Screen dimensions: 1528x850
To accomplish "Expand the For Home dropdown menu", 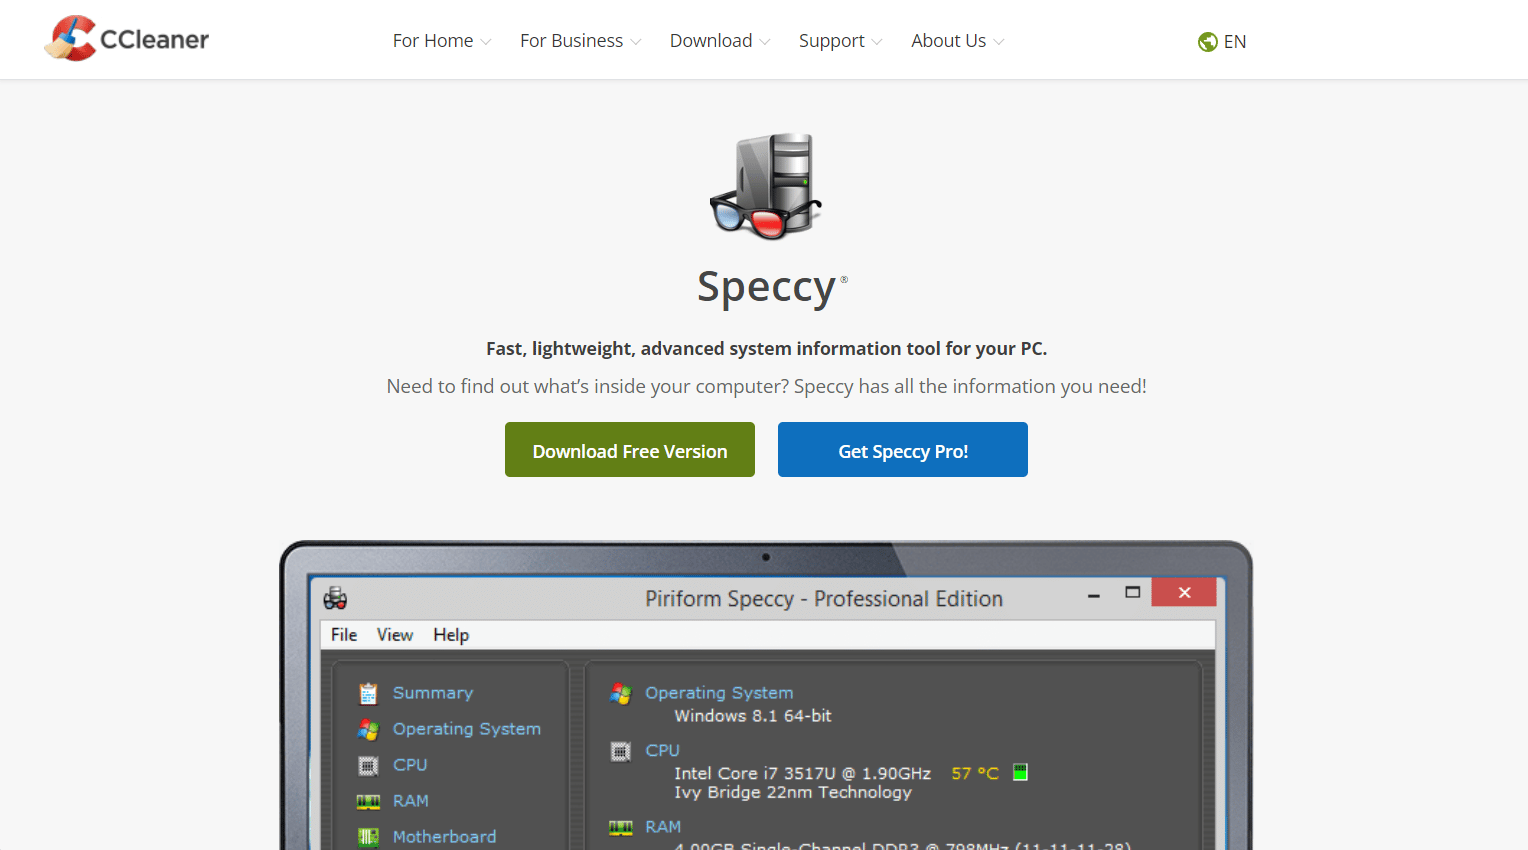I will [442, 41].
